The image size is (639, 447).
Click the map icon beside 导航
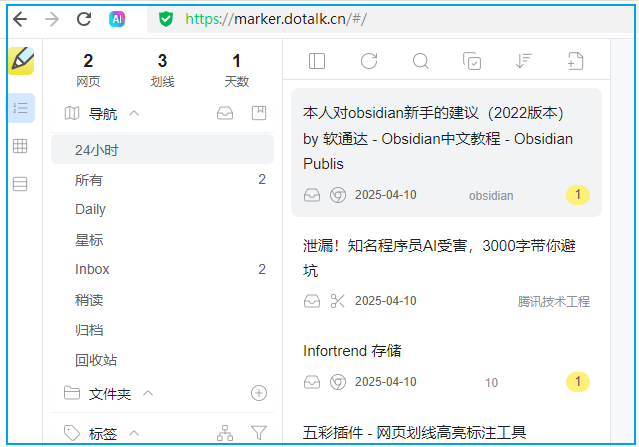pos(72,113)
